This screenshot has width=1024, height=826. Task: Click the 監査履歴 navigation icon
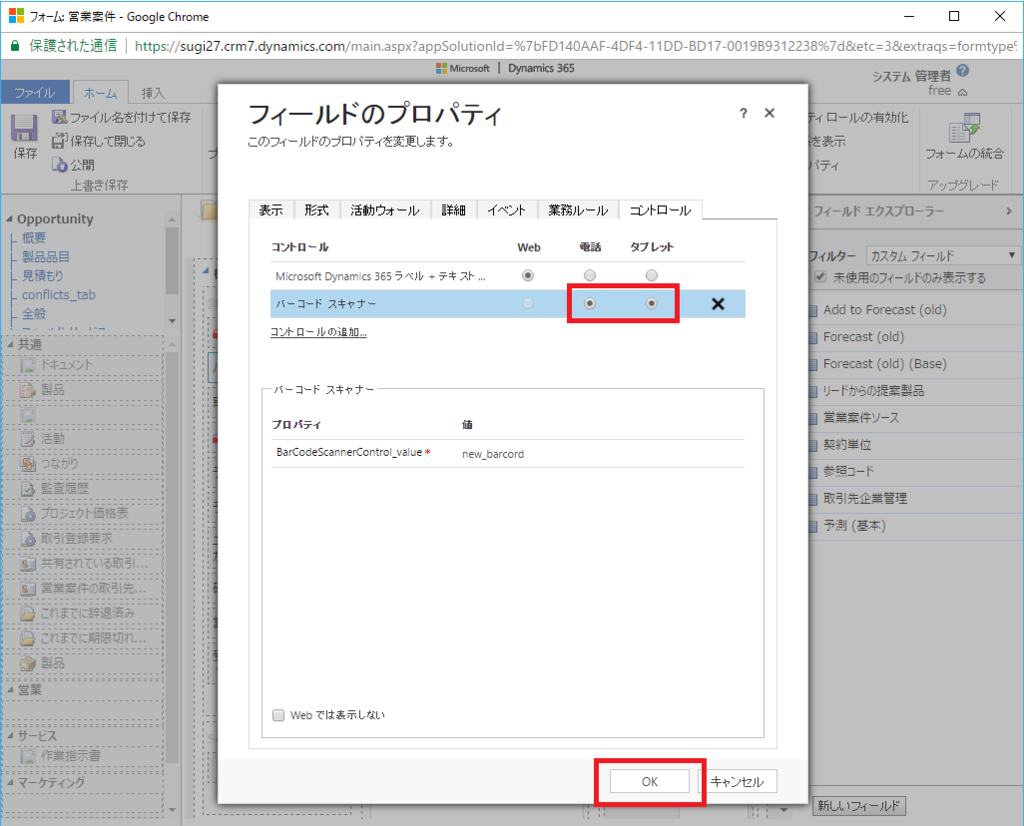tap(28, 488)
